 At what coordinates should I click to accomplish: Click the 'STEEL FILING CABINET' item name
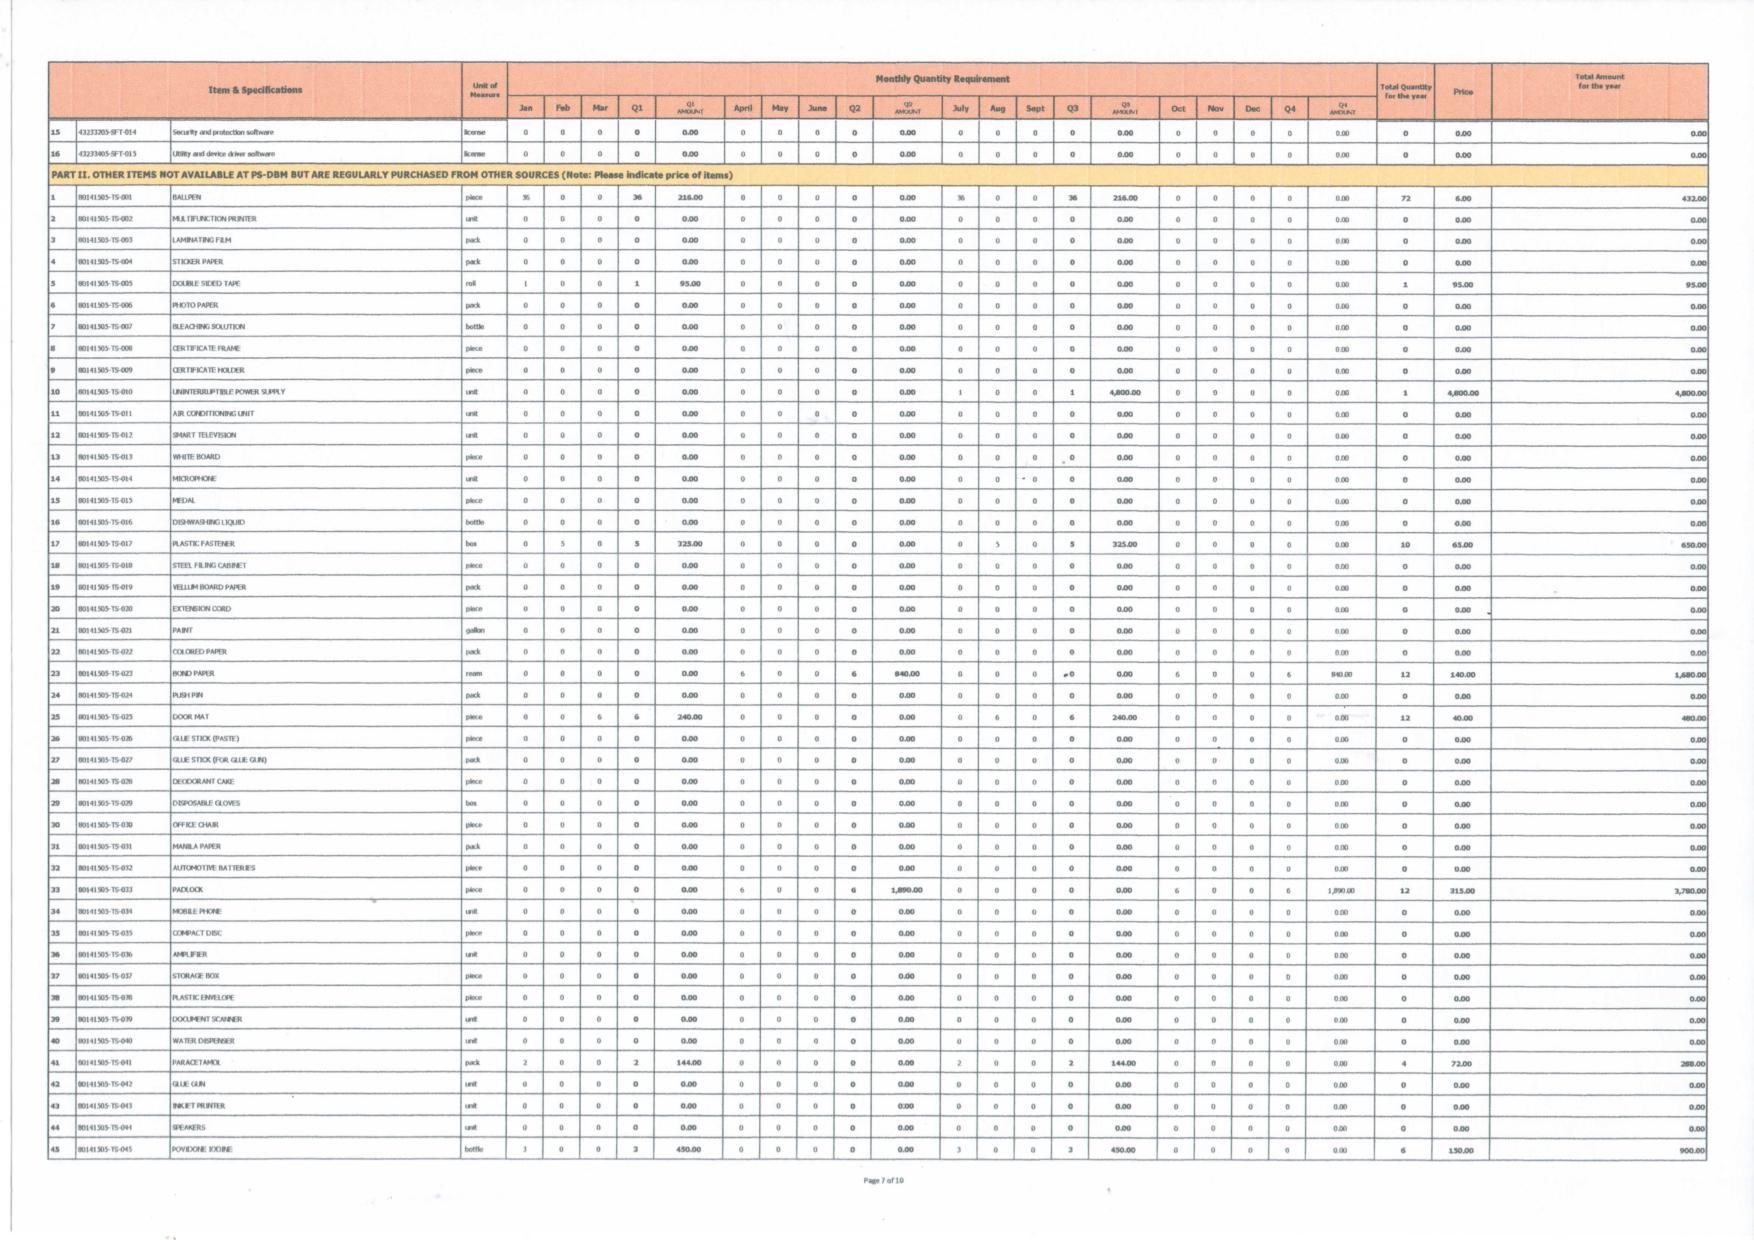click(x=209, y=566)
